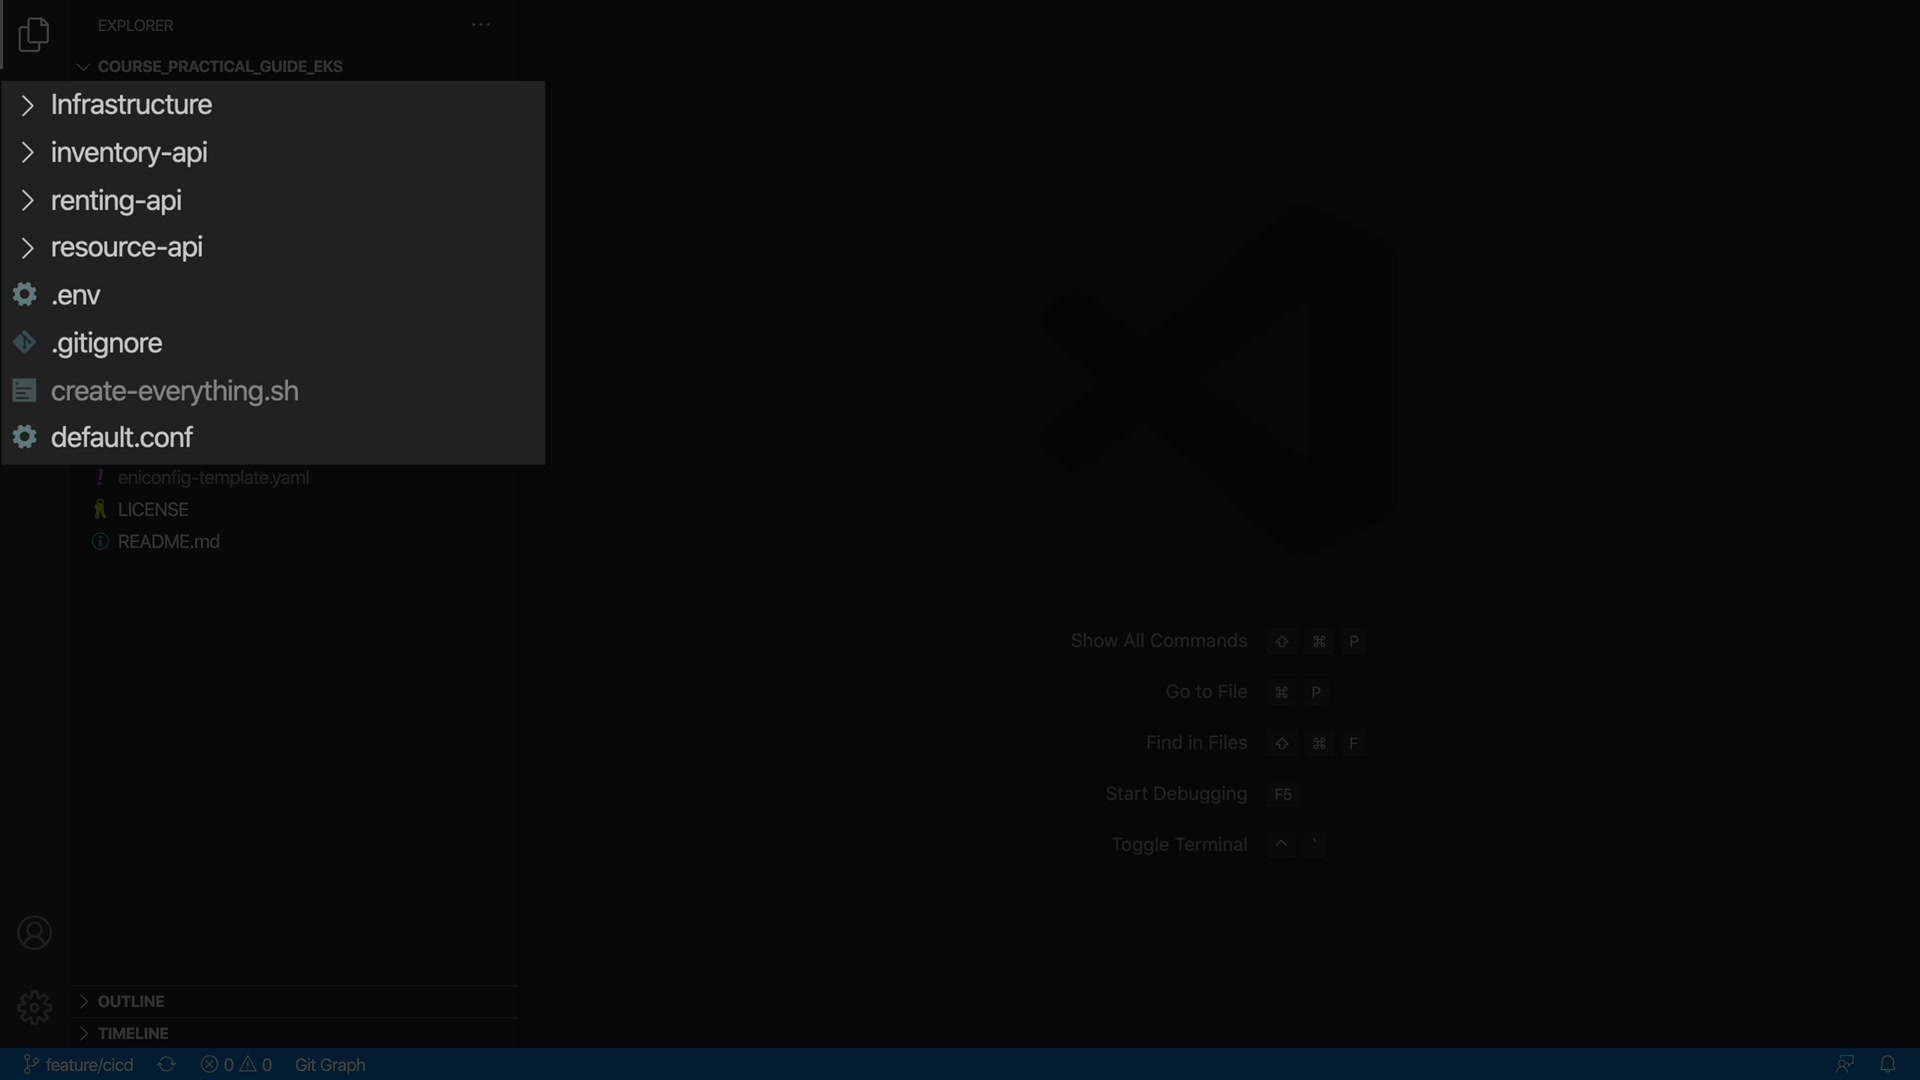The height and width of the screenshot is (1080, 1920).
Task: Open README.md file
Action: point(168,541)
